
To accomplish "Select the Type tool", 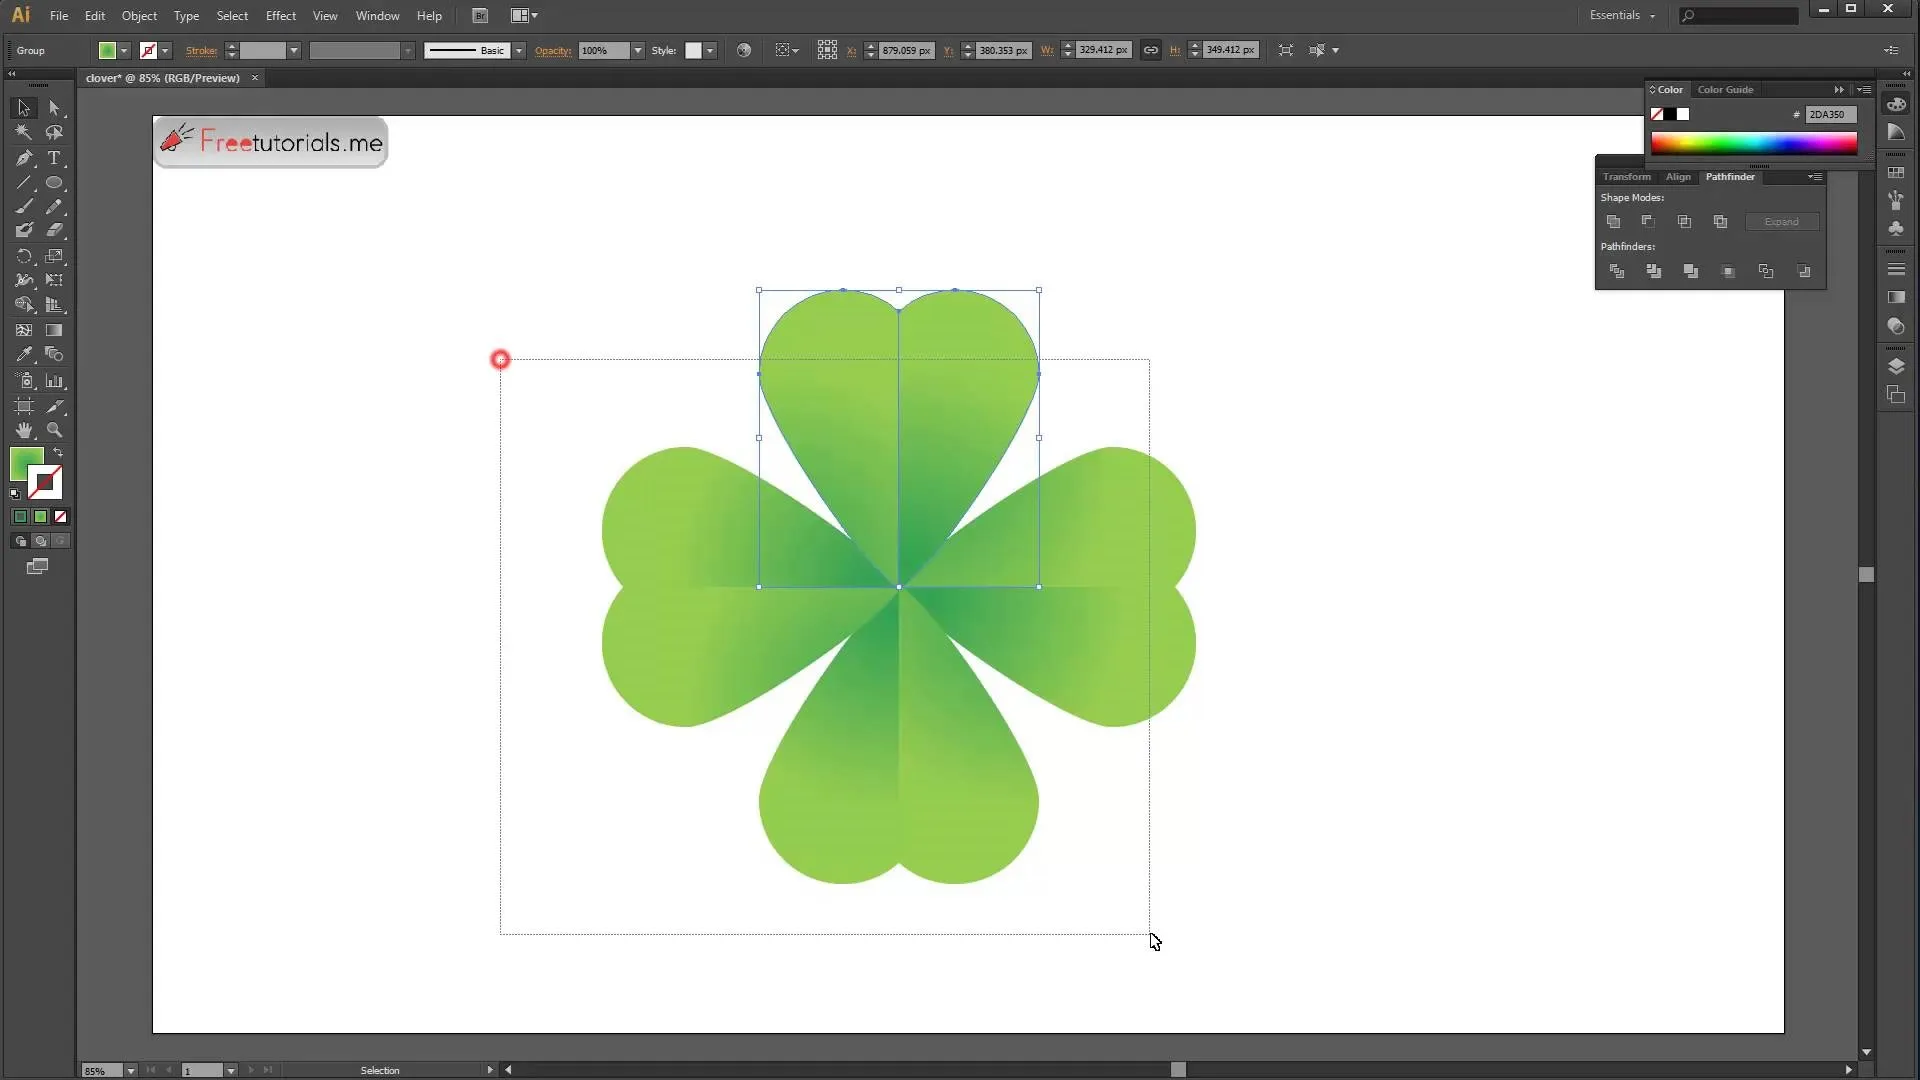I will pos(54,158).
